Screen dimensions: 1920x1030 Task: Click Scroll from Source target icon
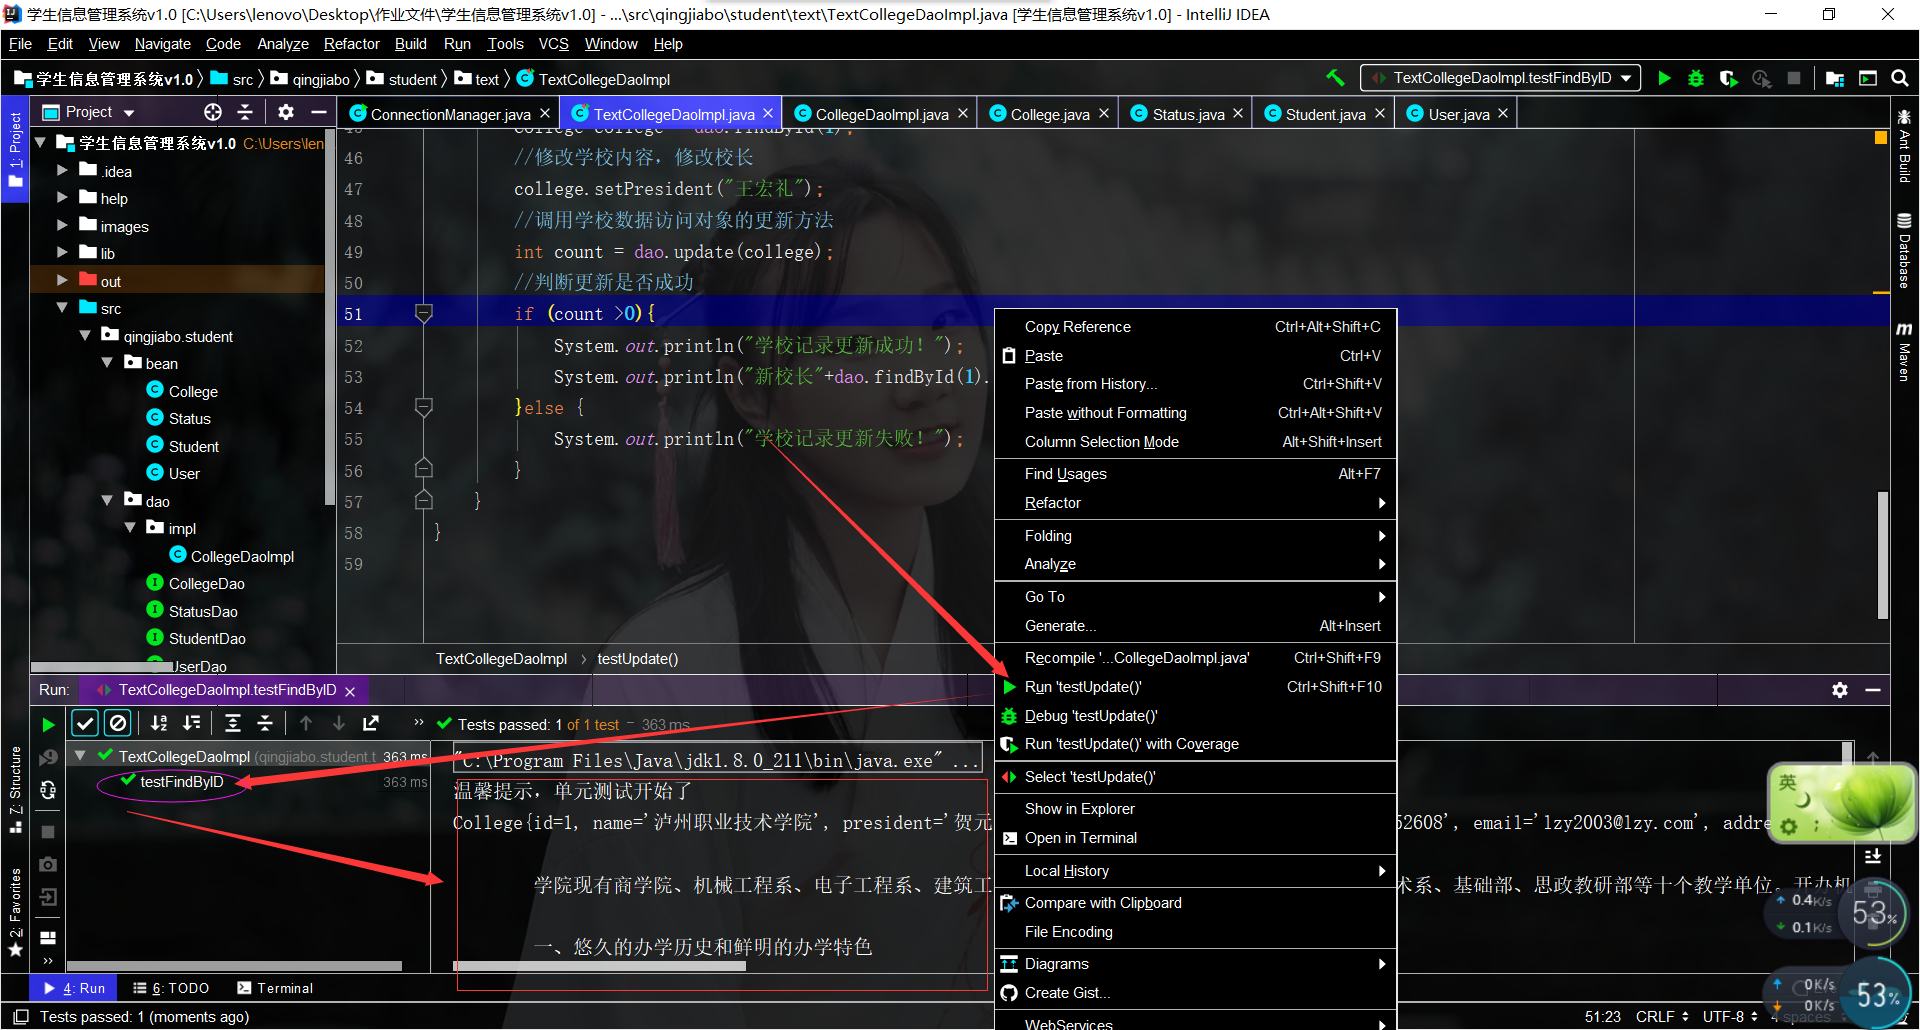tap(213, 112)
